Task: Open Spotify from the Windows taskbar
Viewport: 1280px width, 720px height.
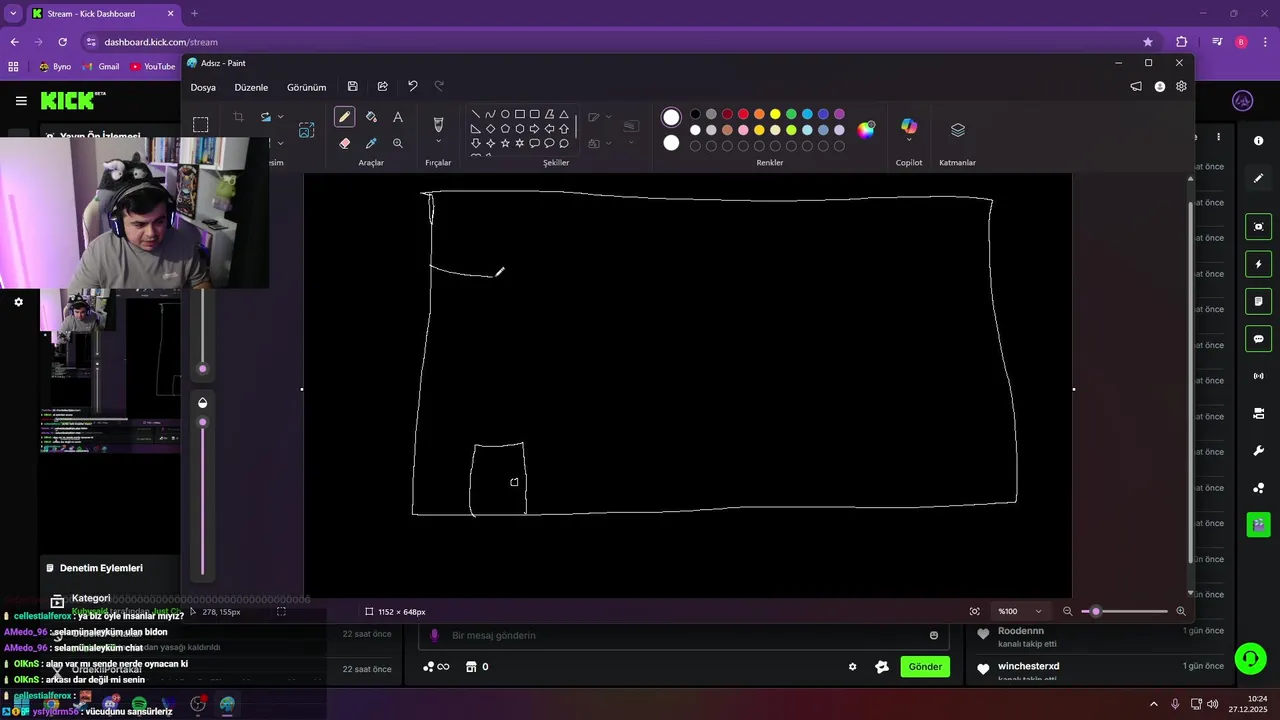Action: [139, 704]
